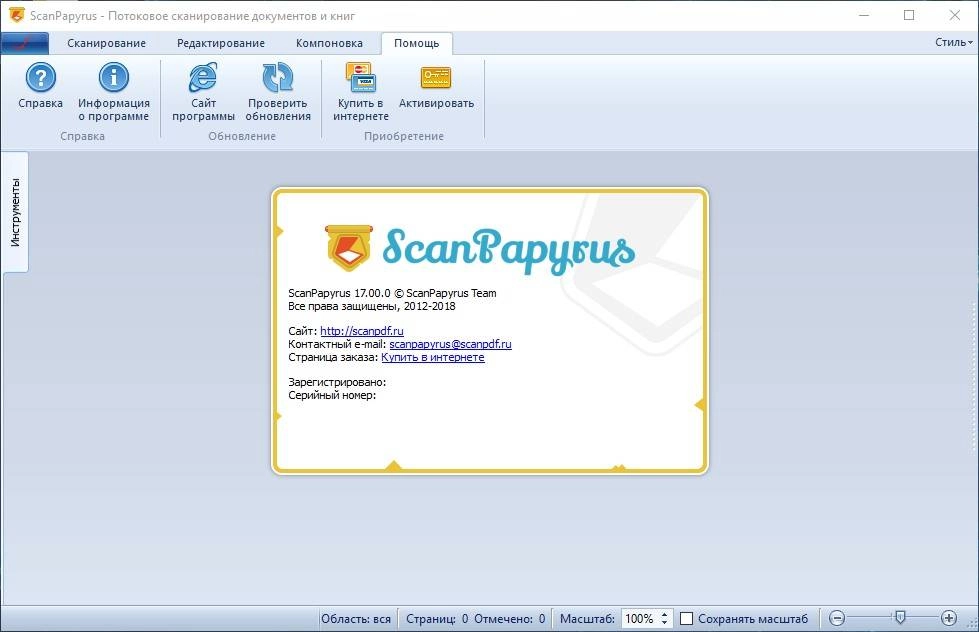Click ScanPapyrus title bar app icon
This screenshot has width=979, height=632.
16,15
